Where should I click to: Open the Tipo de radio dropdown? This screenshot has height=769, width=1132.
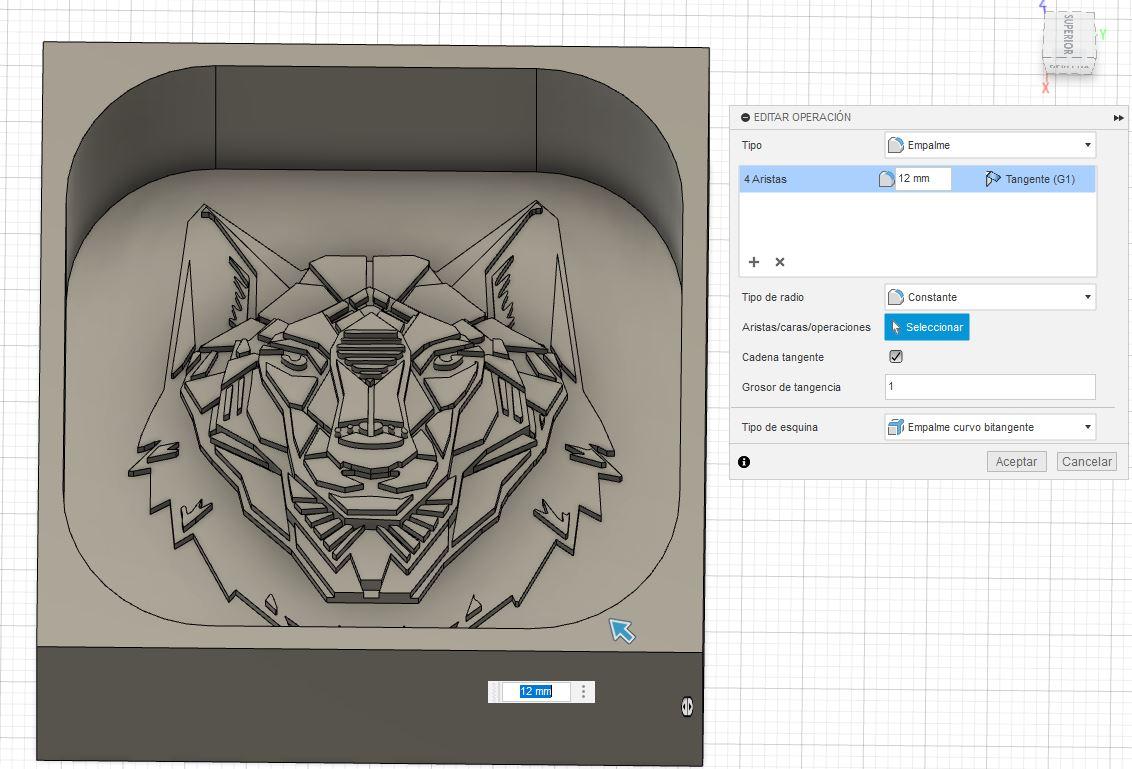(x=989, y=297)
